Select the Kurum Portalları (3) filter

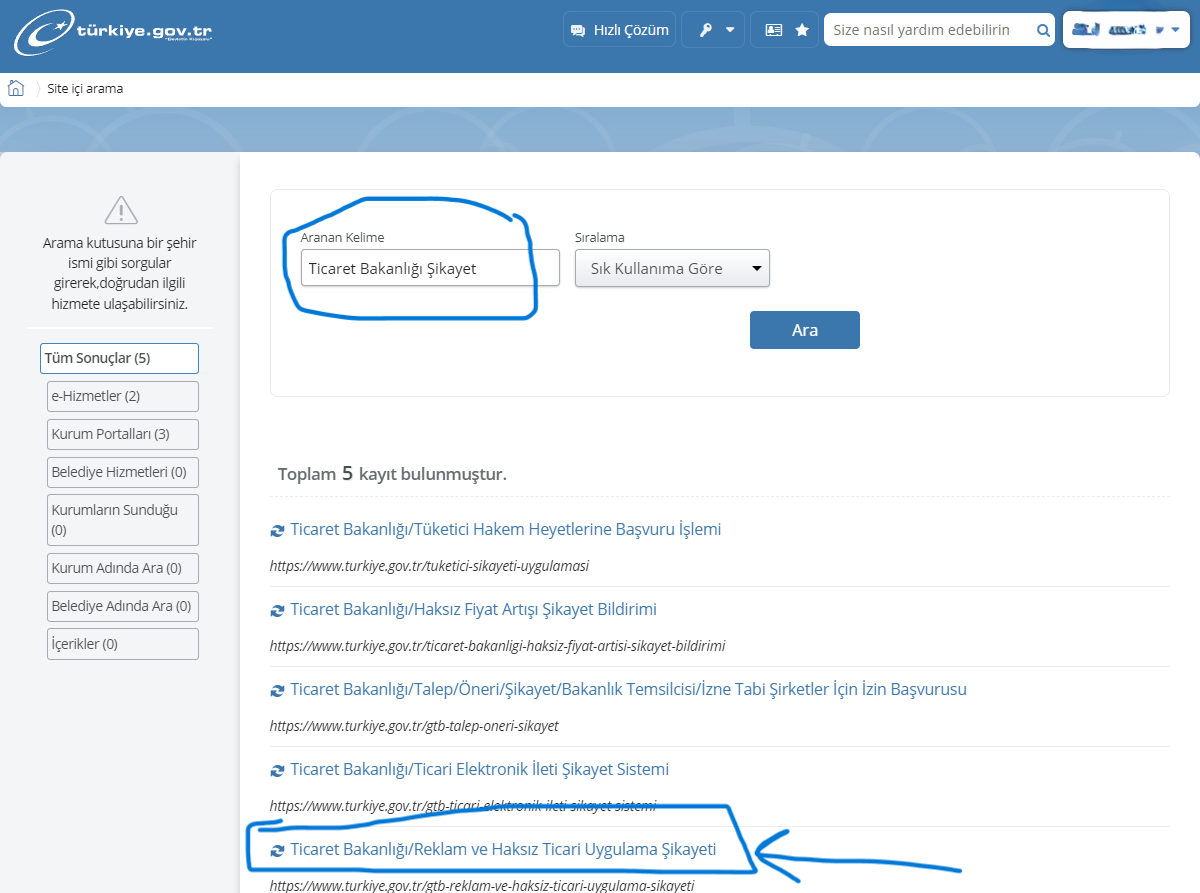[x=123, y=434]
